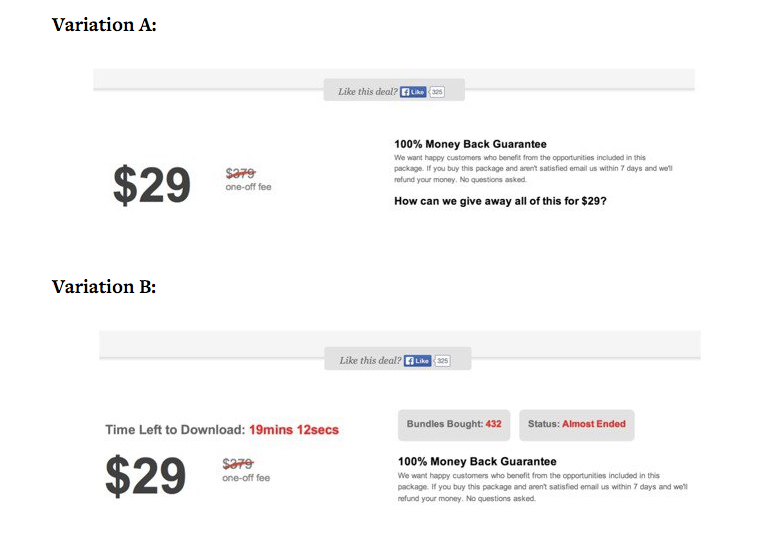
Task: Click 'one-off fee' label in Variation B
Action: click(x=246, y=478)
